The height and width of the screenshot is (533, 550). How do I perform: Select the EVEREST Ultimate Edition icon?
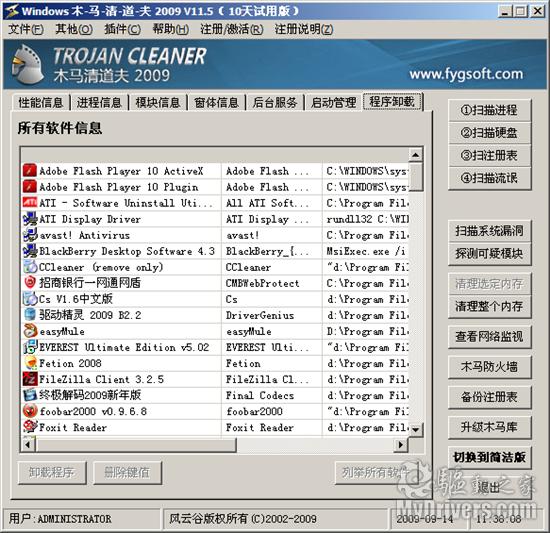[x=30, y=347]
